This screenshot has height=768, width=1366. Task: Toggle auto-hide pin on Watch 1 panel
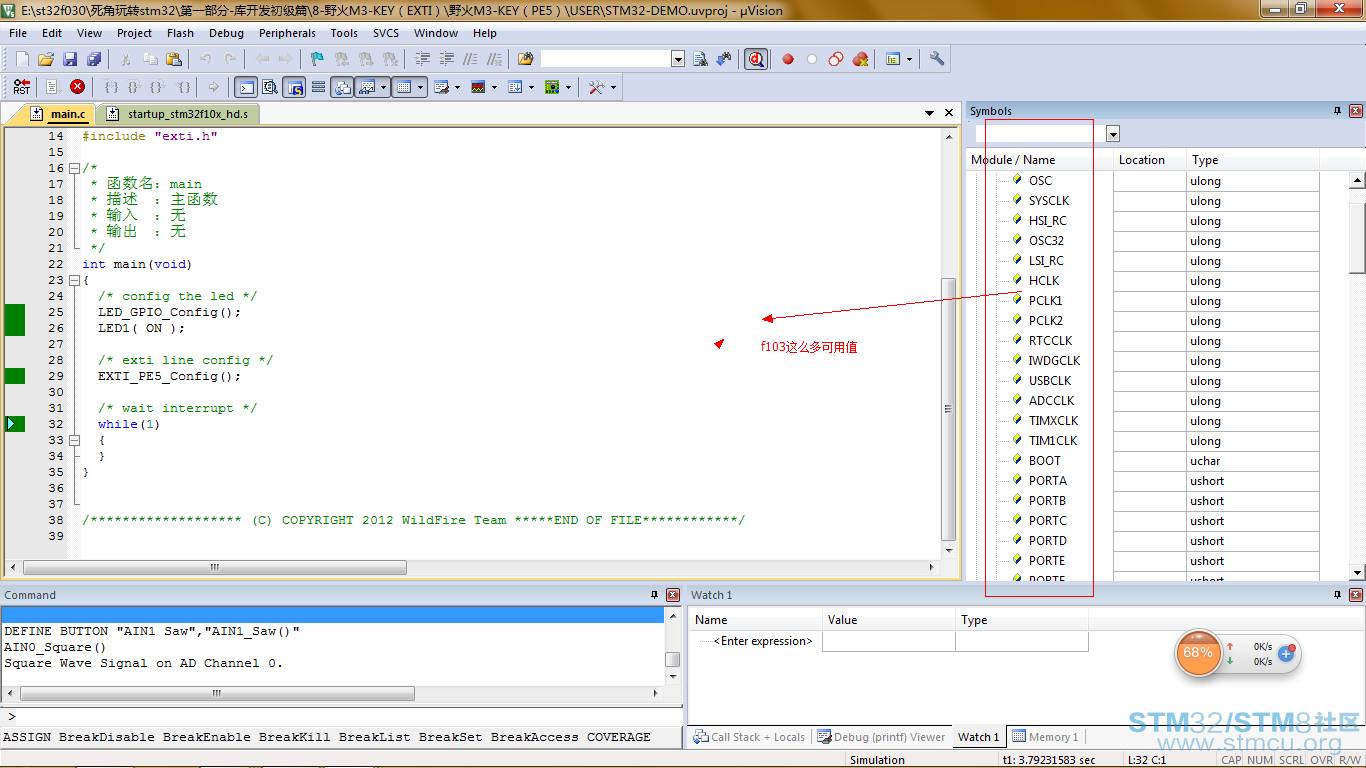click(1337, 595)
